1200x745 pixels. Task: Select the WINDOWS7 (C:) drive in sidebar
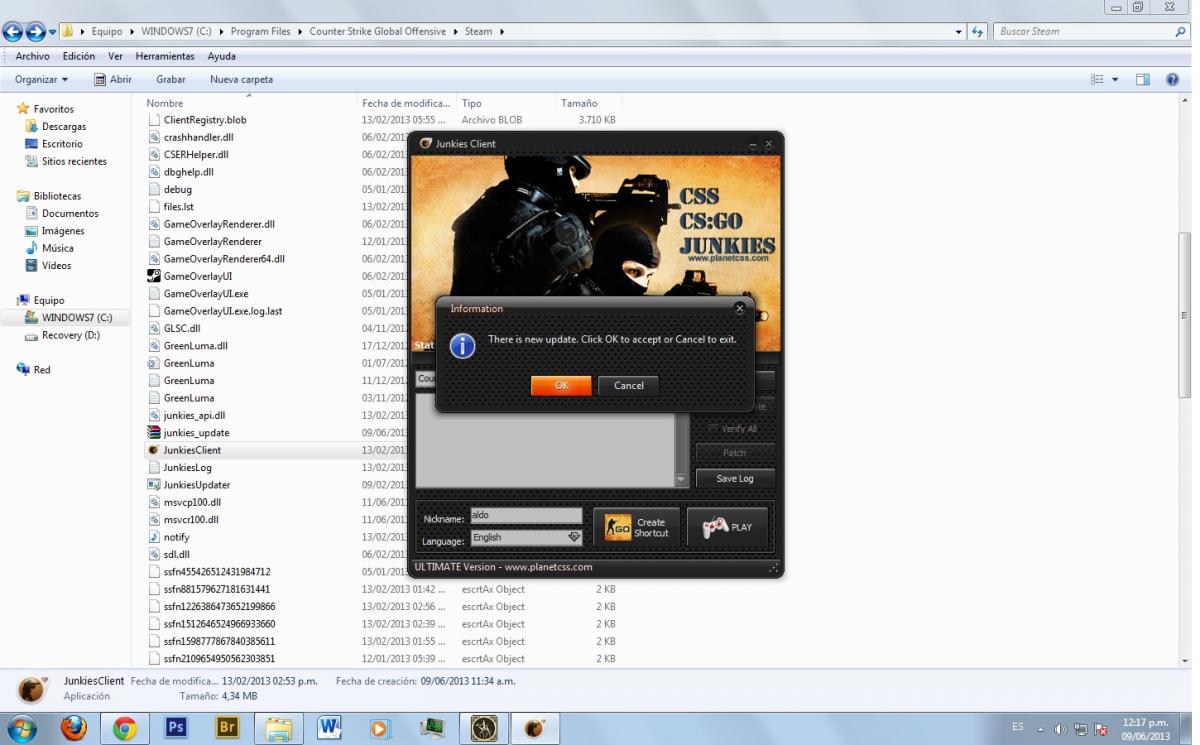click(x=77, y=318)
